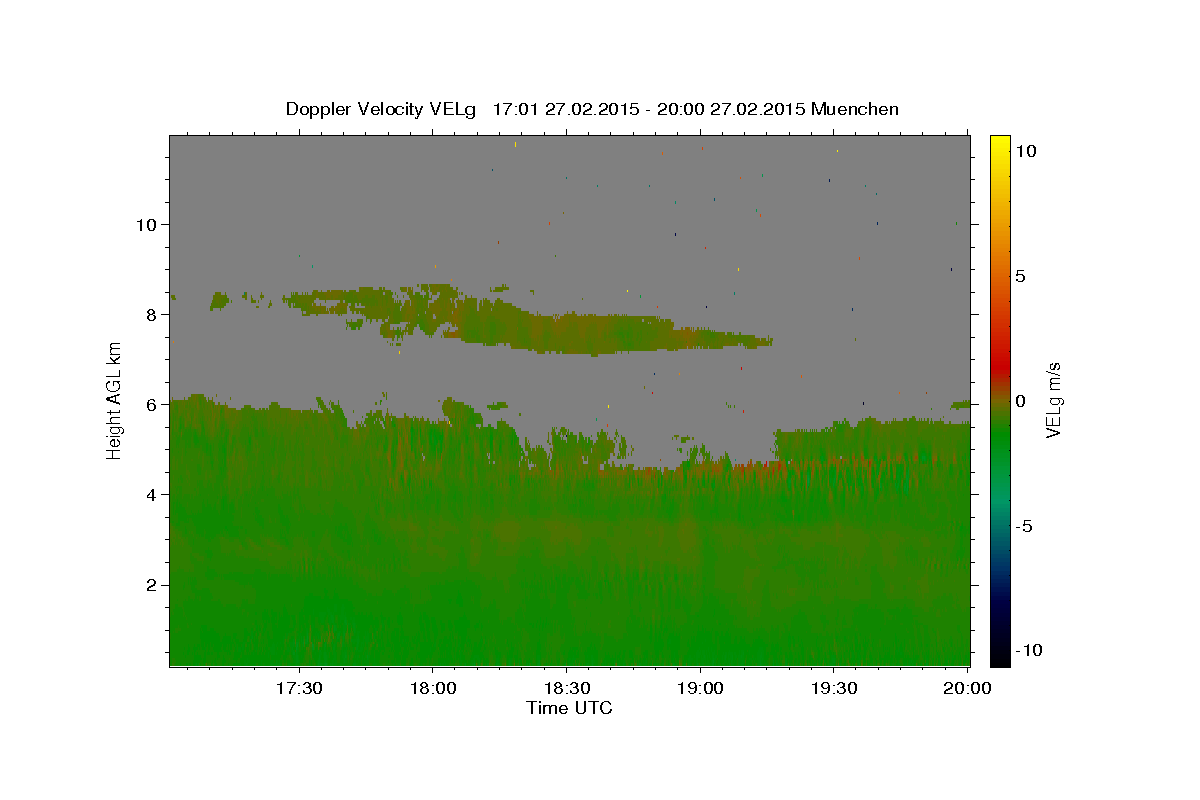1200x800 pixels.
Task: Click the colorbar value -10 label
Action: pyautogui.click(x=1028, y=650)
